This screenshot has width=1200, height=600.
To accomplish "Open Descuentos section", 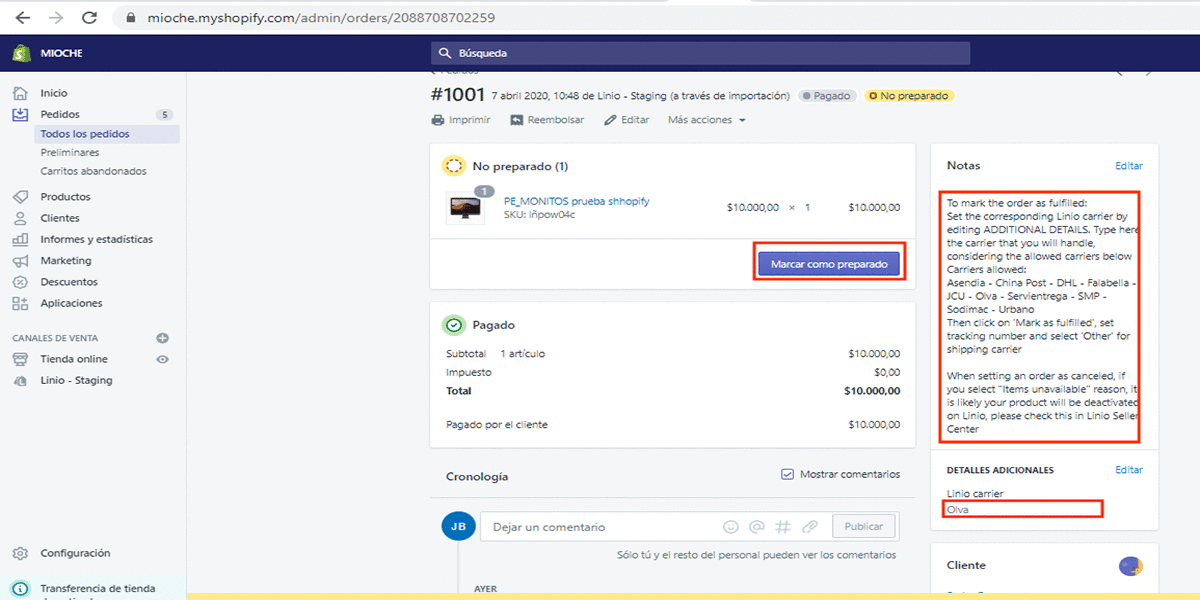I will (69, 282).
